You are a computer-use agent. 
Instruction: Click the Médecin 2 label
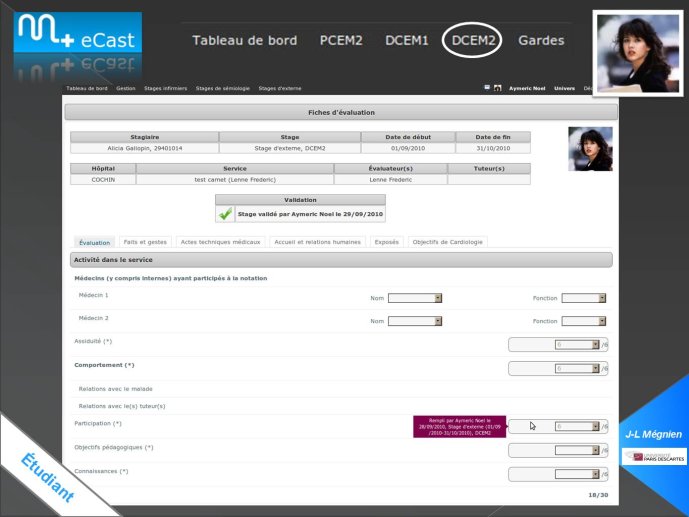coord(93,318)
